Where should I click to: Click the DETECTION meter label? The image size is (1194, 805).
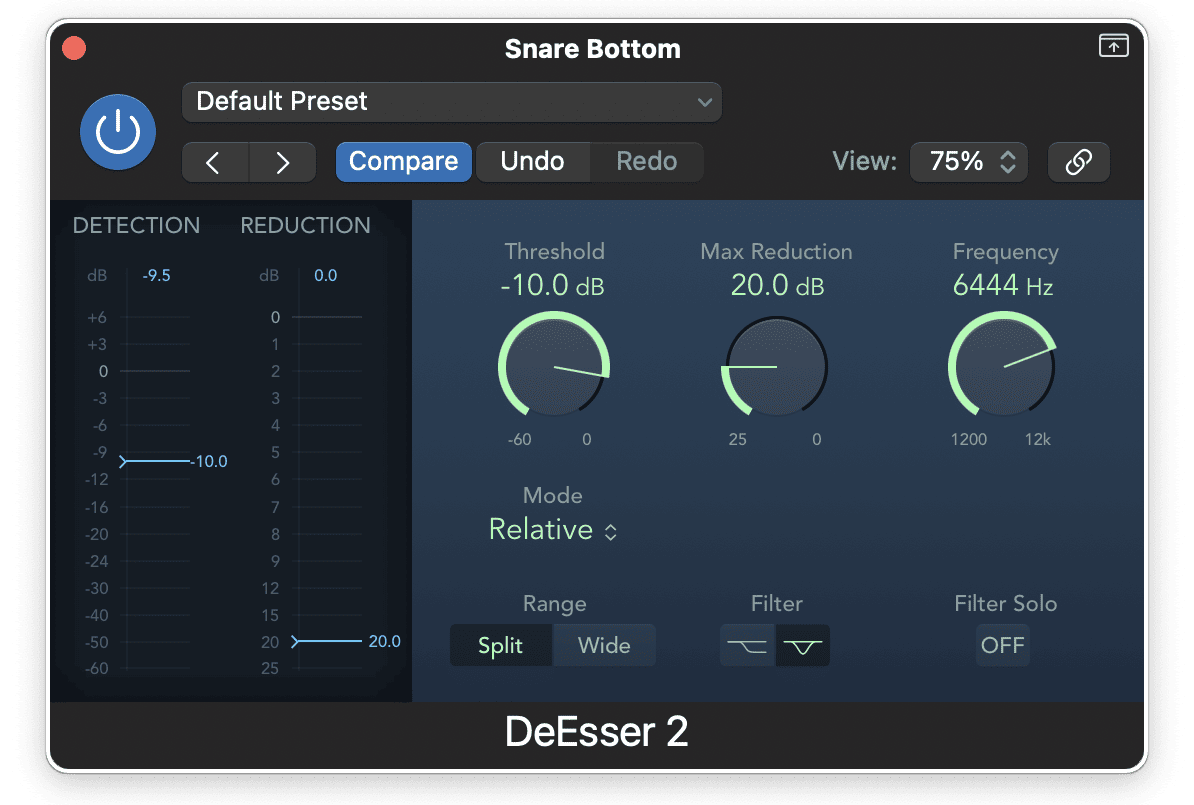coord(136,225)
